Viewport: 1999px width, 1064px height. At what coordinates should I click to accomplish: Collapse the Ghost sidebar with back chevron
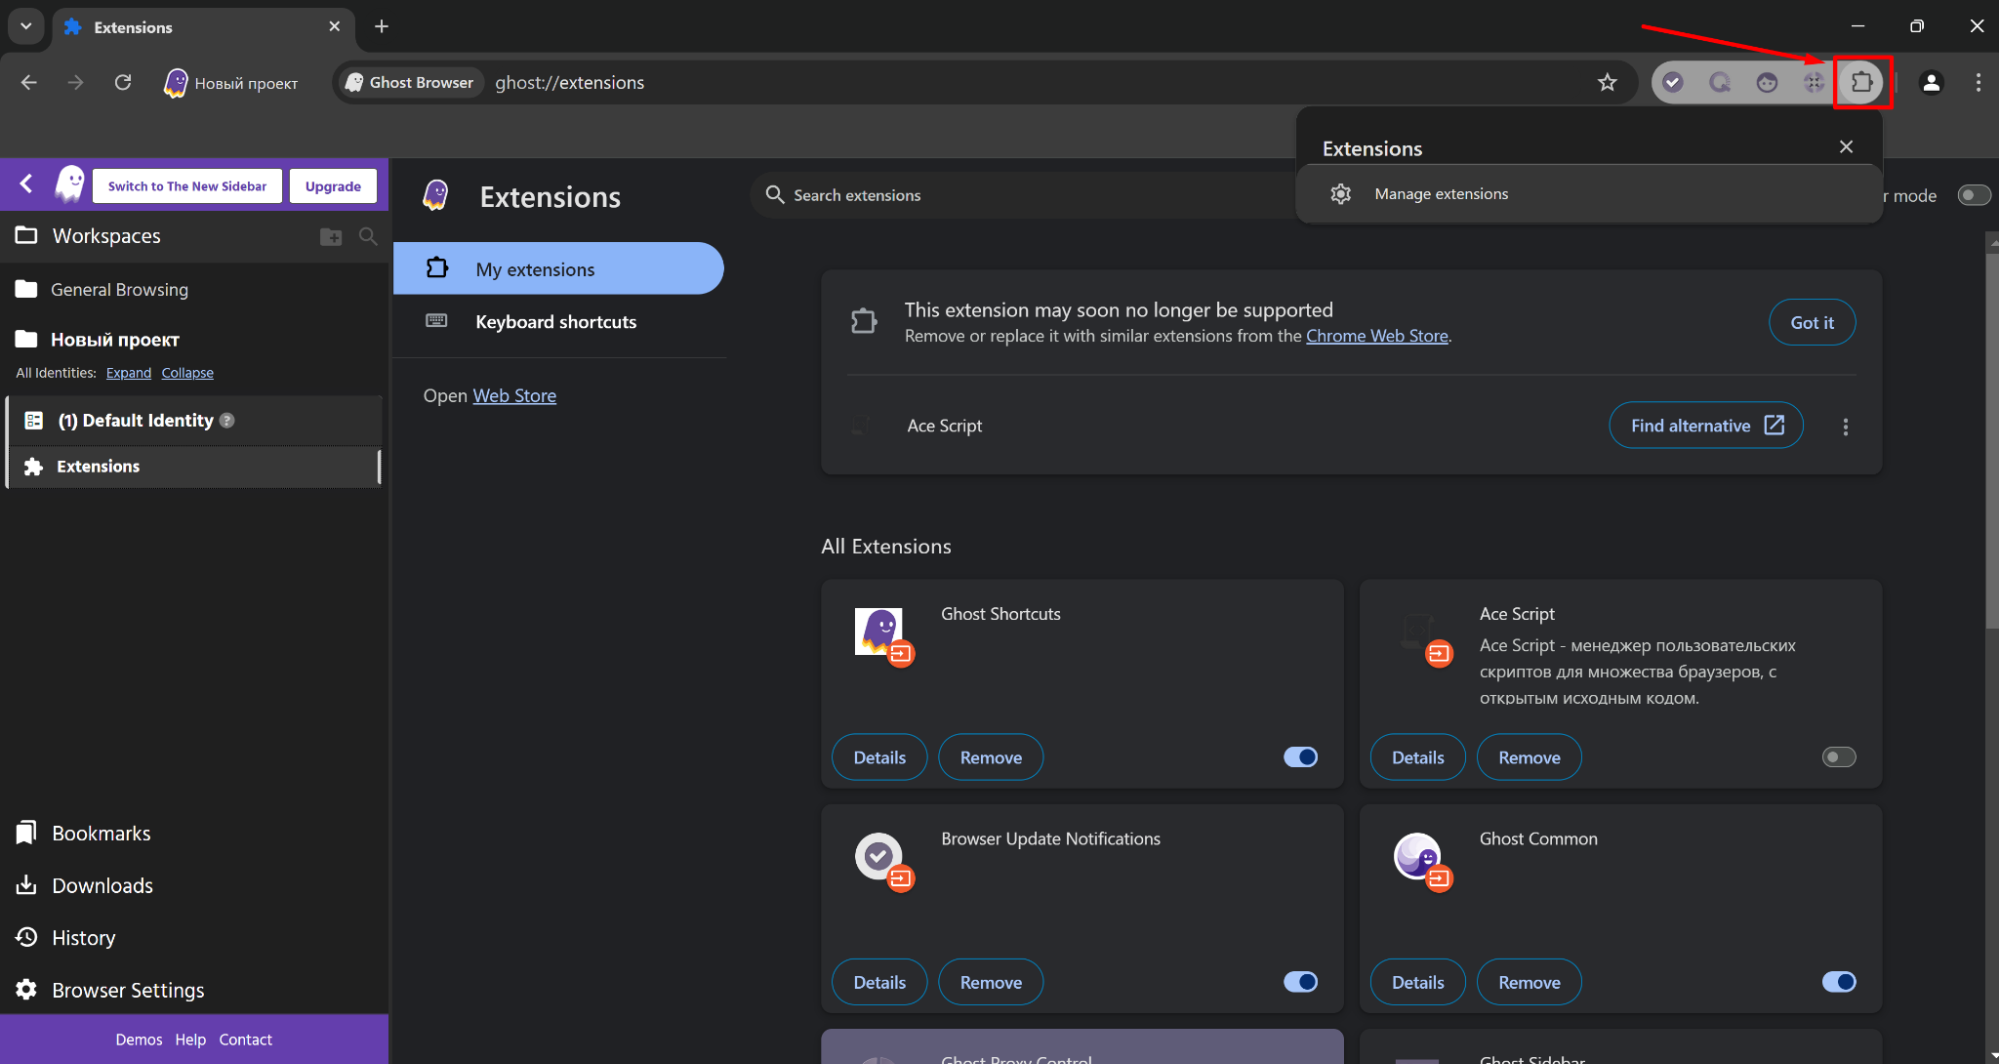(27, 184)
